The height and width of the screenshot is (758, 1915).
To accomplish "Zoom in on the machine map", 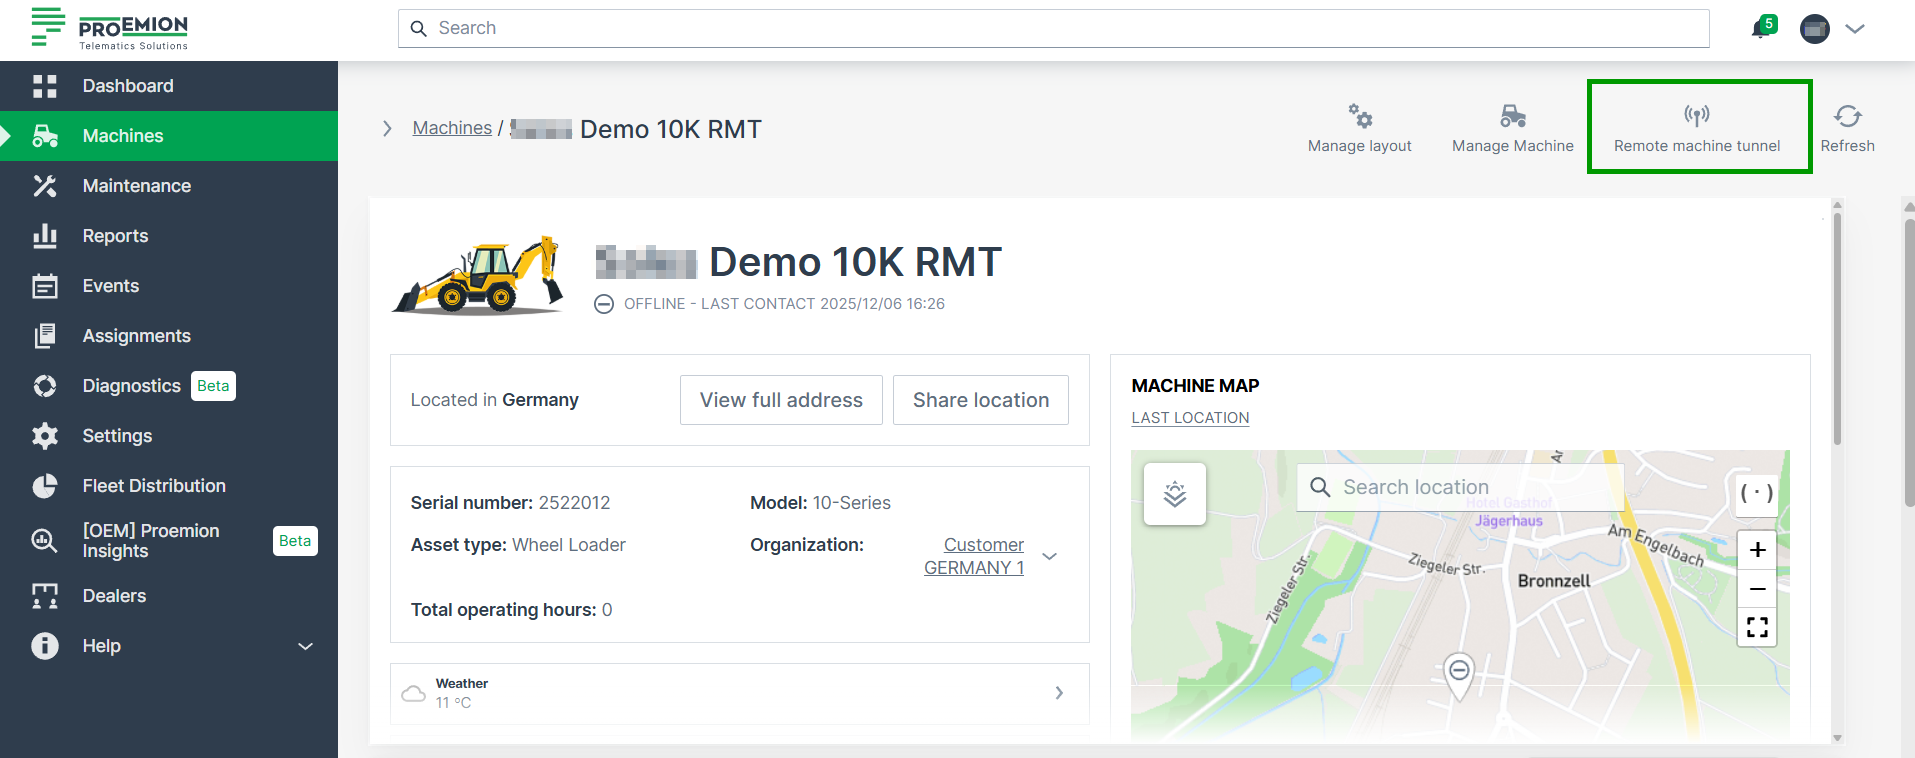I will click(1757, 550).
